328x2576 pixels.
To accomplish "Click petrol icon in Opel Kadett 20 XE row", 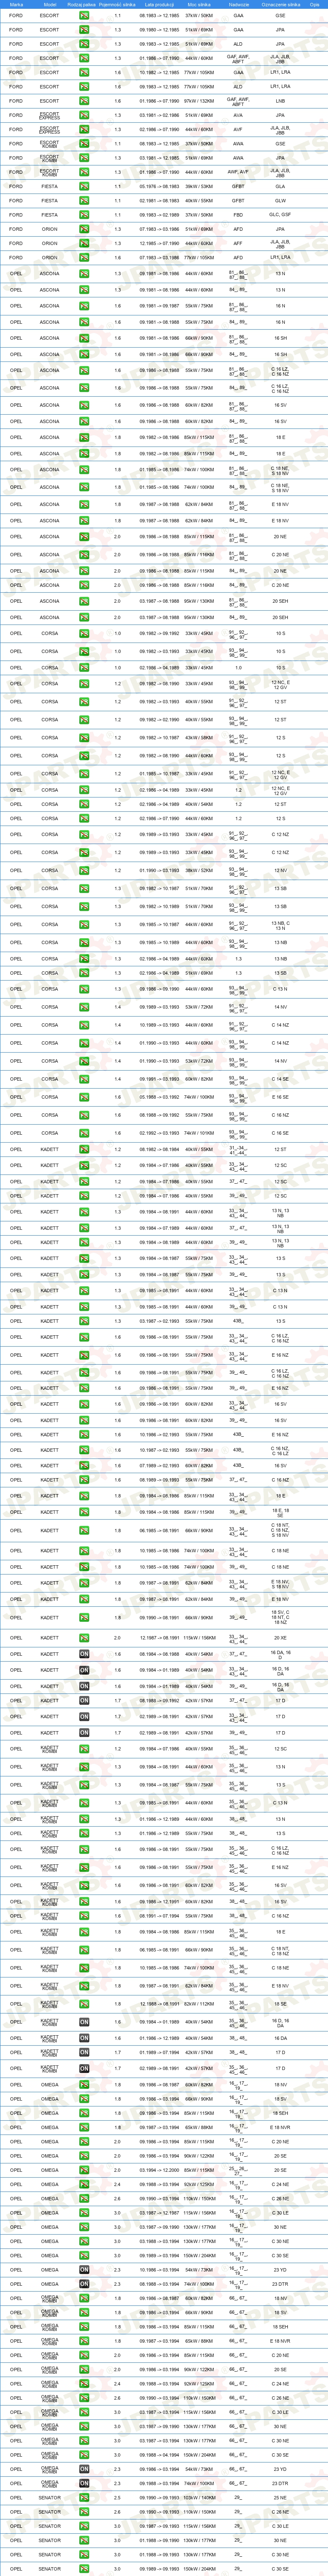I will (84, 1638).
